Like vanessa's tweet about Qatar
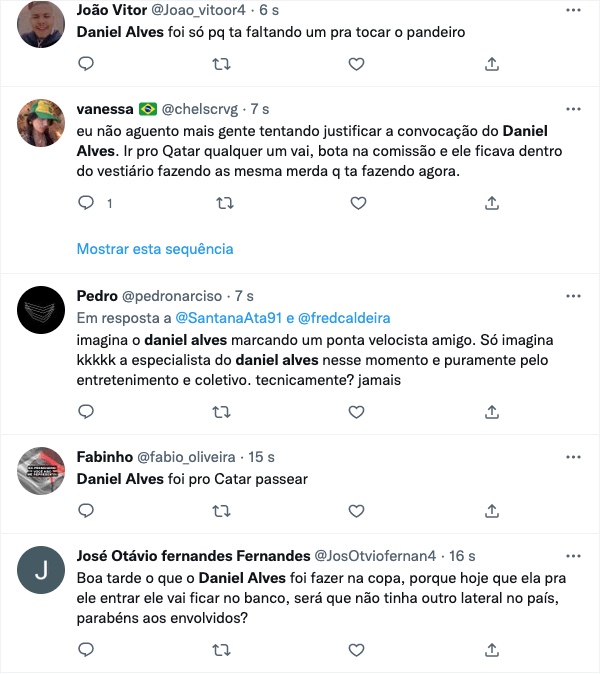This screenshot has height=674, width=604. pyautogui.click(x=356, y=203)
